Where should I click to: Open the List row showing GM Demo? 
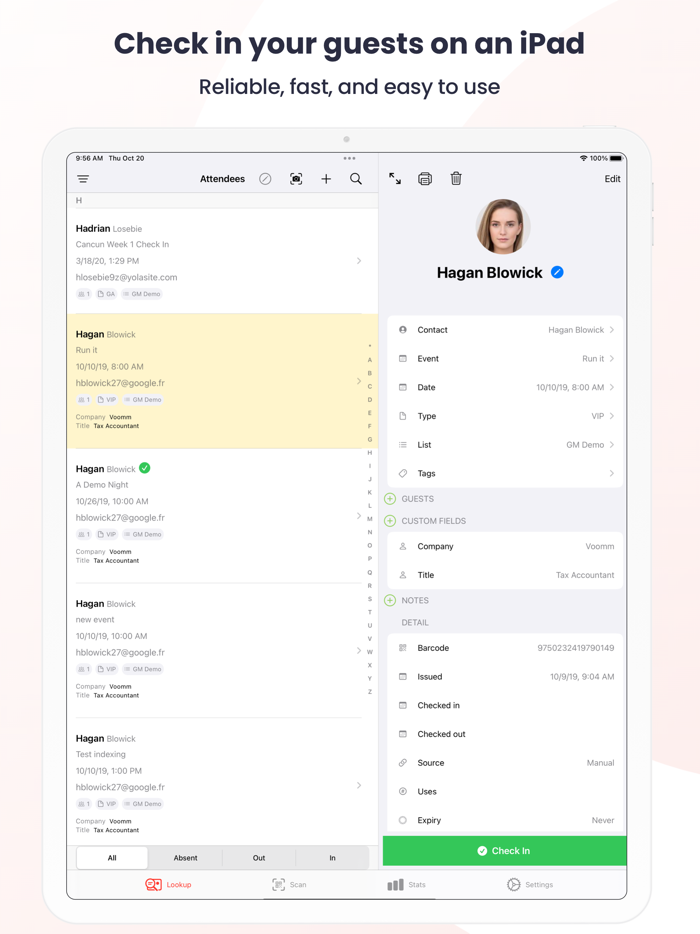click(x=505, y=444)
